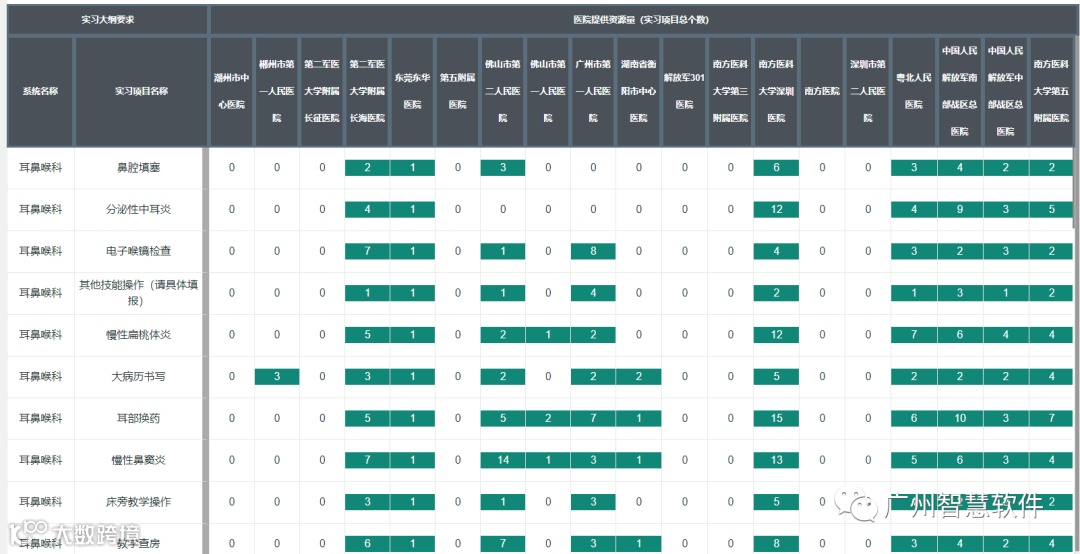Screen dimensions: 1080x554
Task: Click 耳鼻喉科 in the 耳部换药 row
Action: pos(41,418)
